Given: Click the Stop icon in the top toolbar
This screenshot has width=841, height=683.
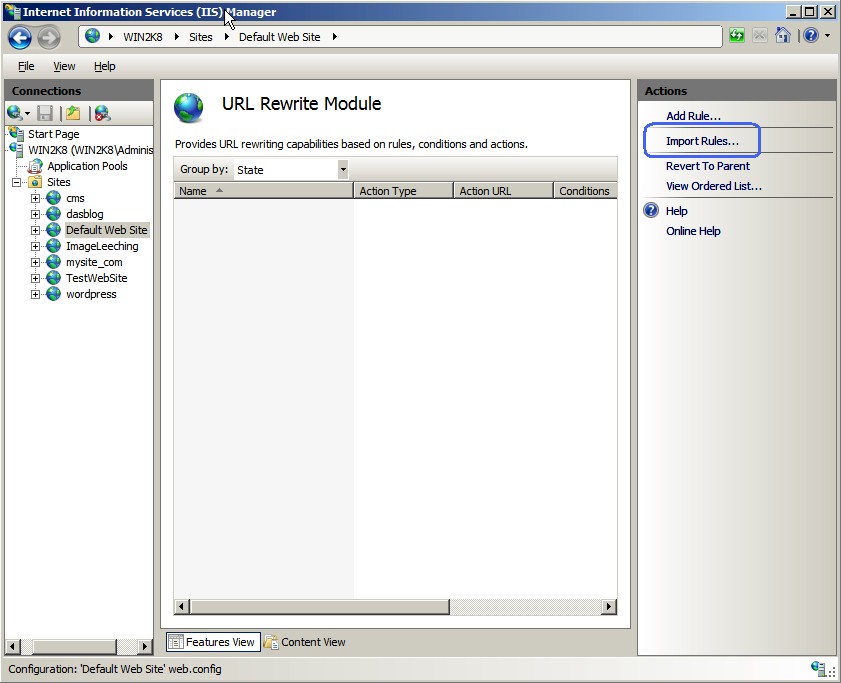Looking at the screenshot, I should point(759,36).
